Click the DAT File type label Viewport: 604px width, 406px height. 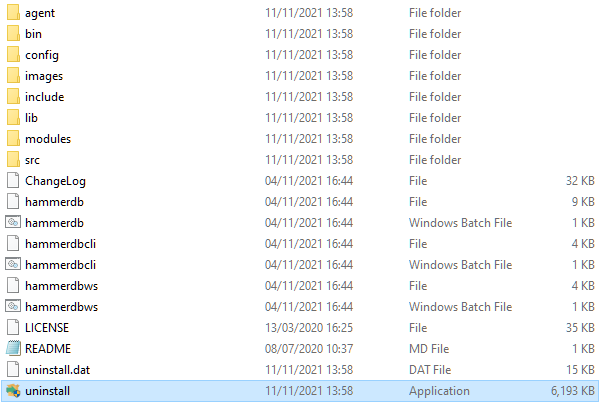click(x=430, y=370)
